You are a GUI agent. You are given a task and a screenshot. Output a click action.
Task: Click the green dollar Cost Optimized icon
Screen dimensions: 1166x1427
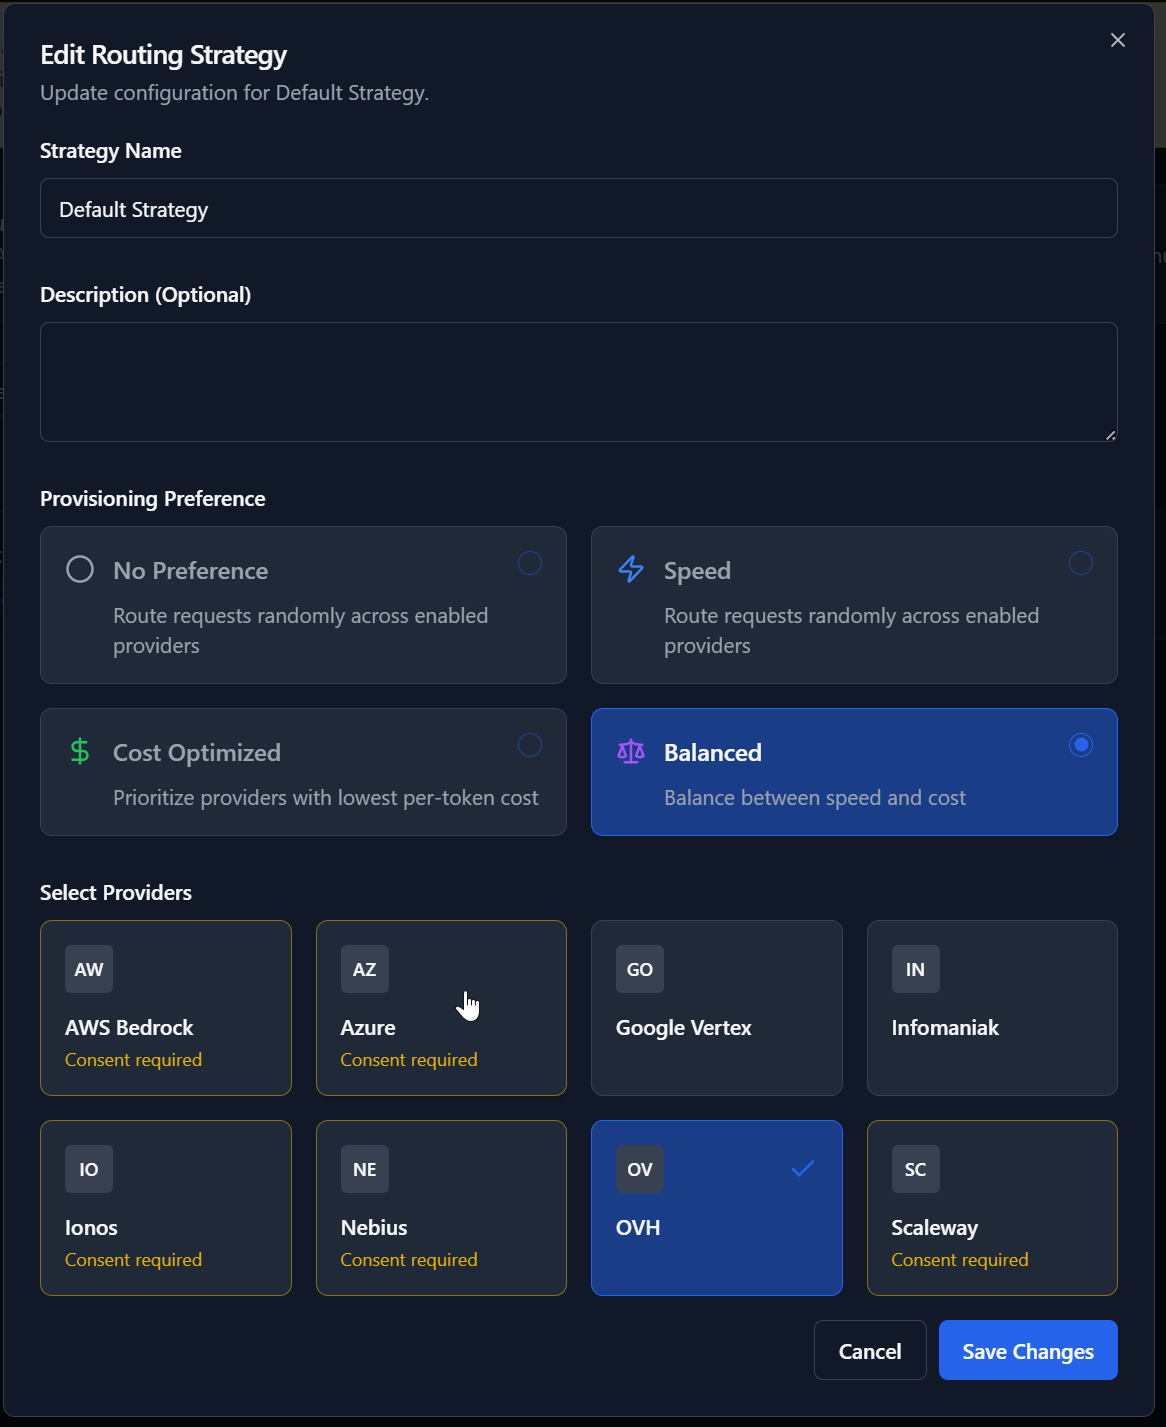tap(80, 751)
